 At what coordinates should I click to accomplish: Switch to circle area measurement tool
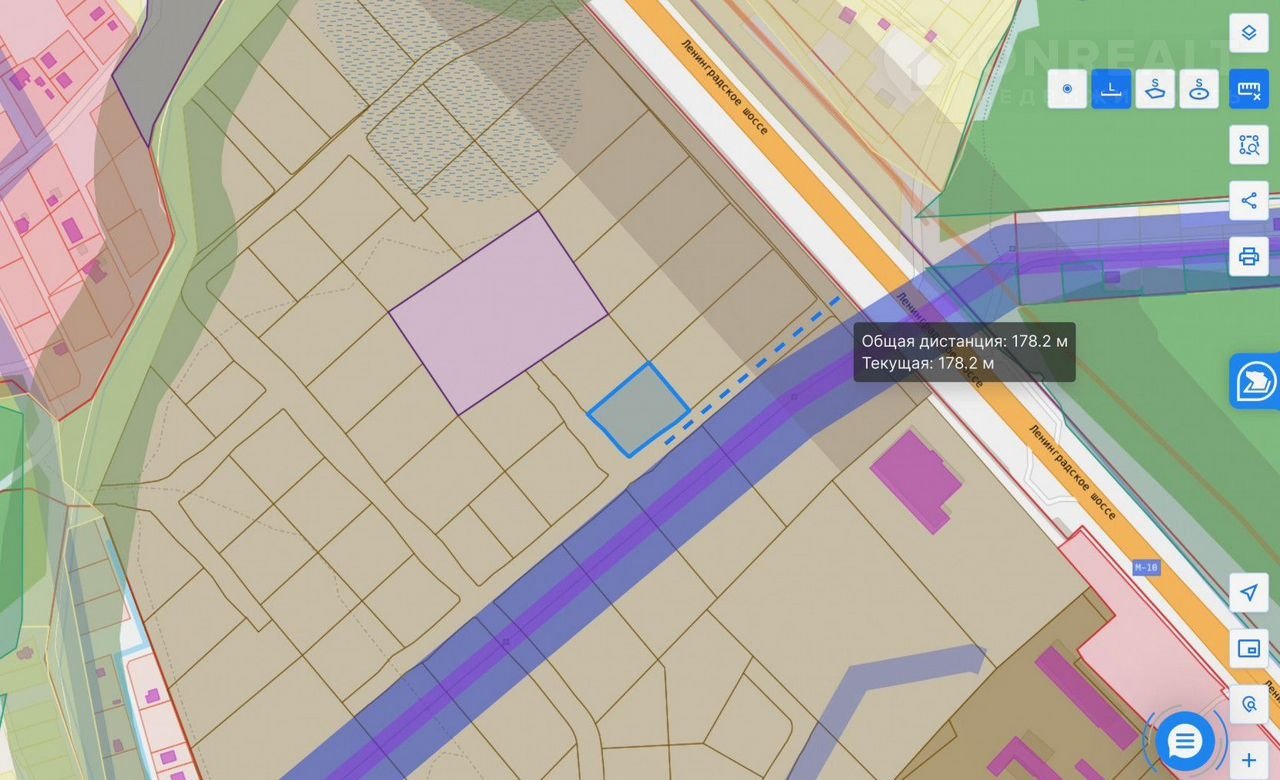1199,89
